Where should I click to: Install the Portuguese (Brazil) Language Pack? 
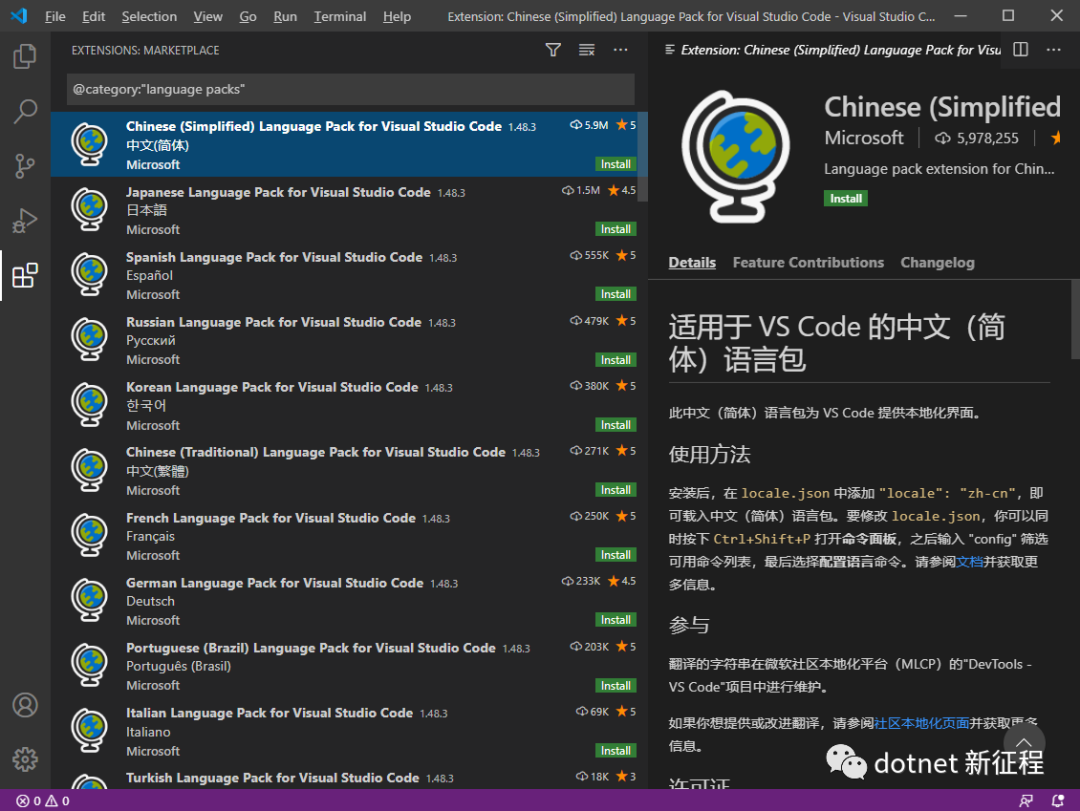pyautogui.click(x=616, y=686)
